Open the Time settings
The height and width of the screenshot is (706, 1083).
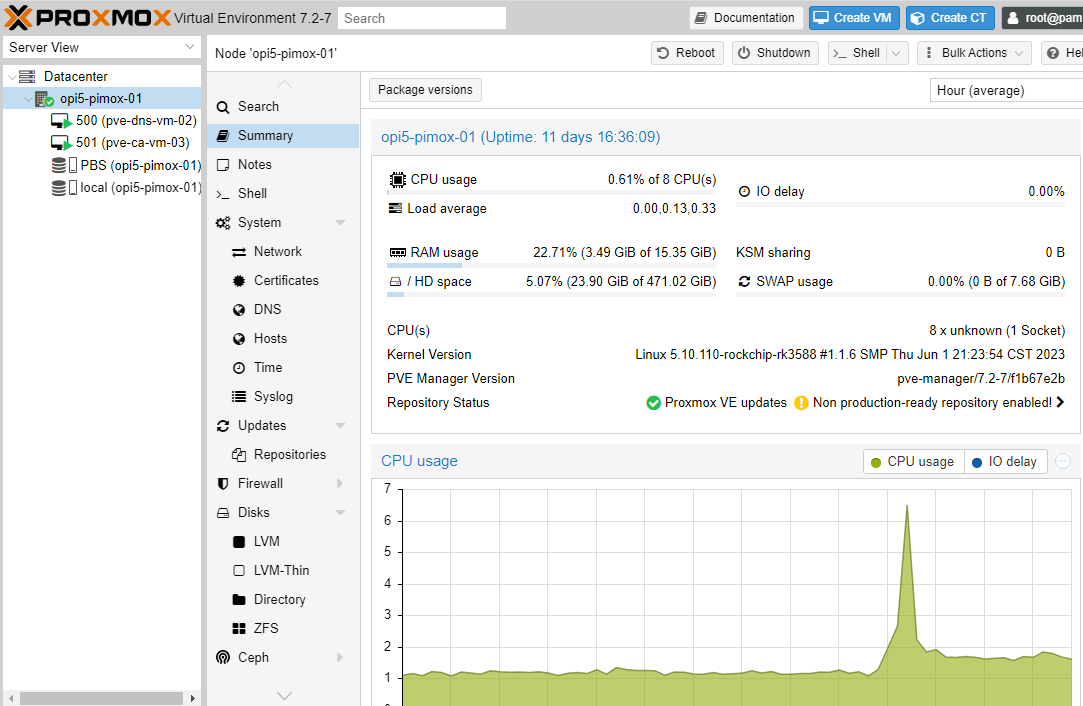pyautogui.click(x=284, y=368)
